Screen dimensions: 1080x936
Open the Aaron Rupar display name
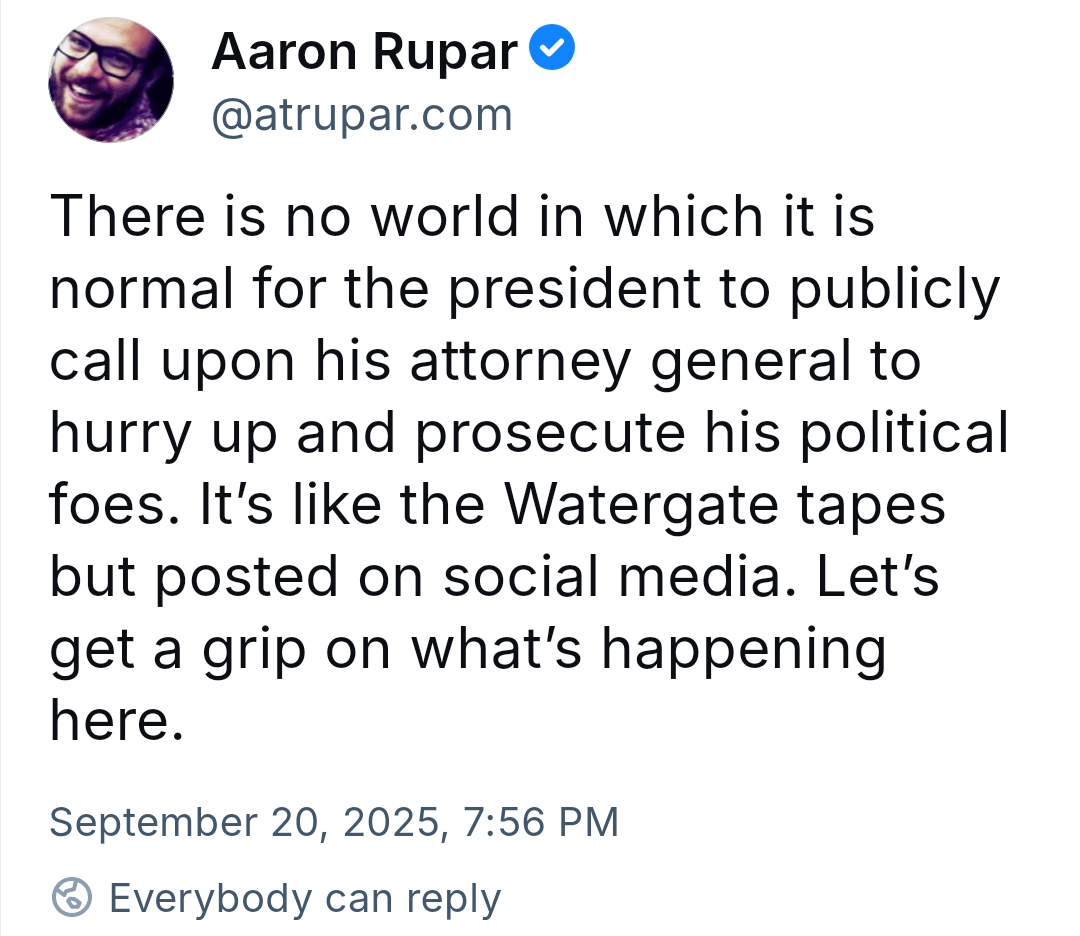click(364, 52)
